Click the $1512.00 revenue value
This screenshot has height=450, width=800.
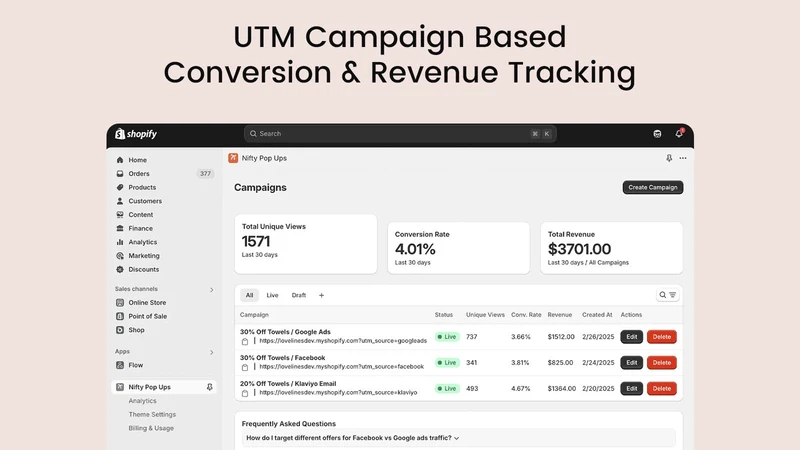pyautogui.click(x=561, y=337)
